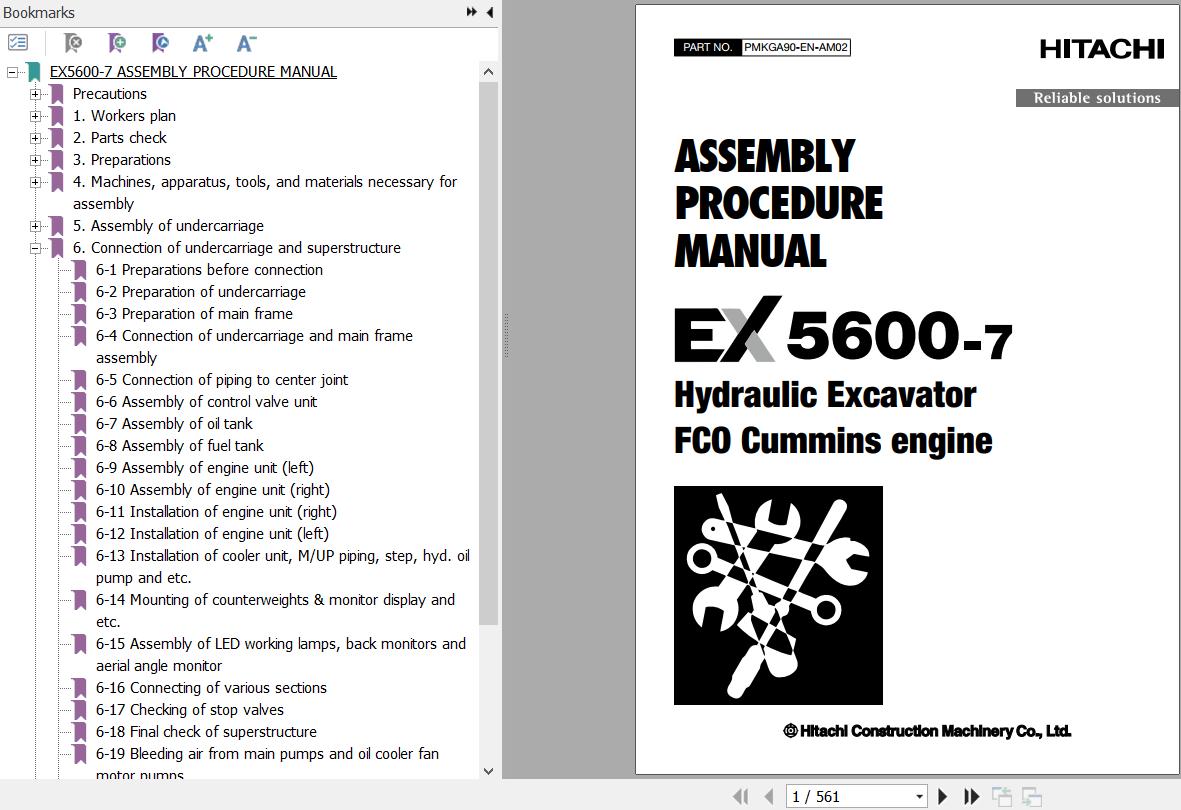Collapse the EX5600-7 ASSEMBLY PROCEDURE MANUAL tree
This screenshot has width=1181, height=810.
click(12, 72)
